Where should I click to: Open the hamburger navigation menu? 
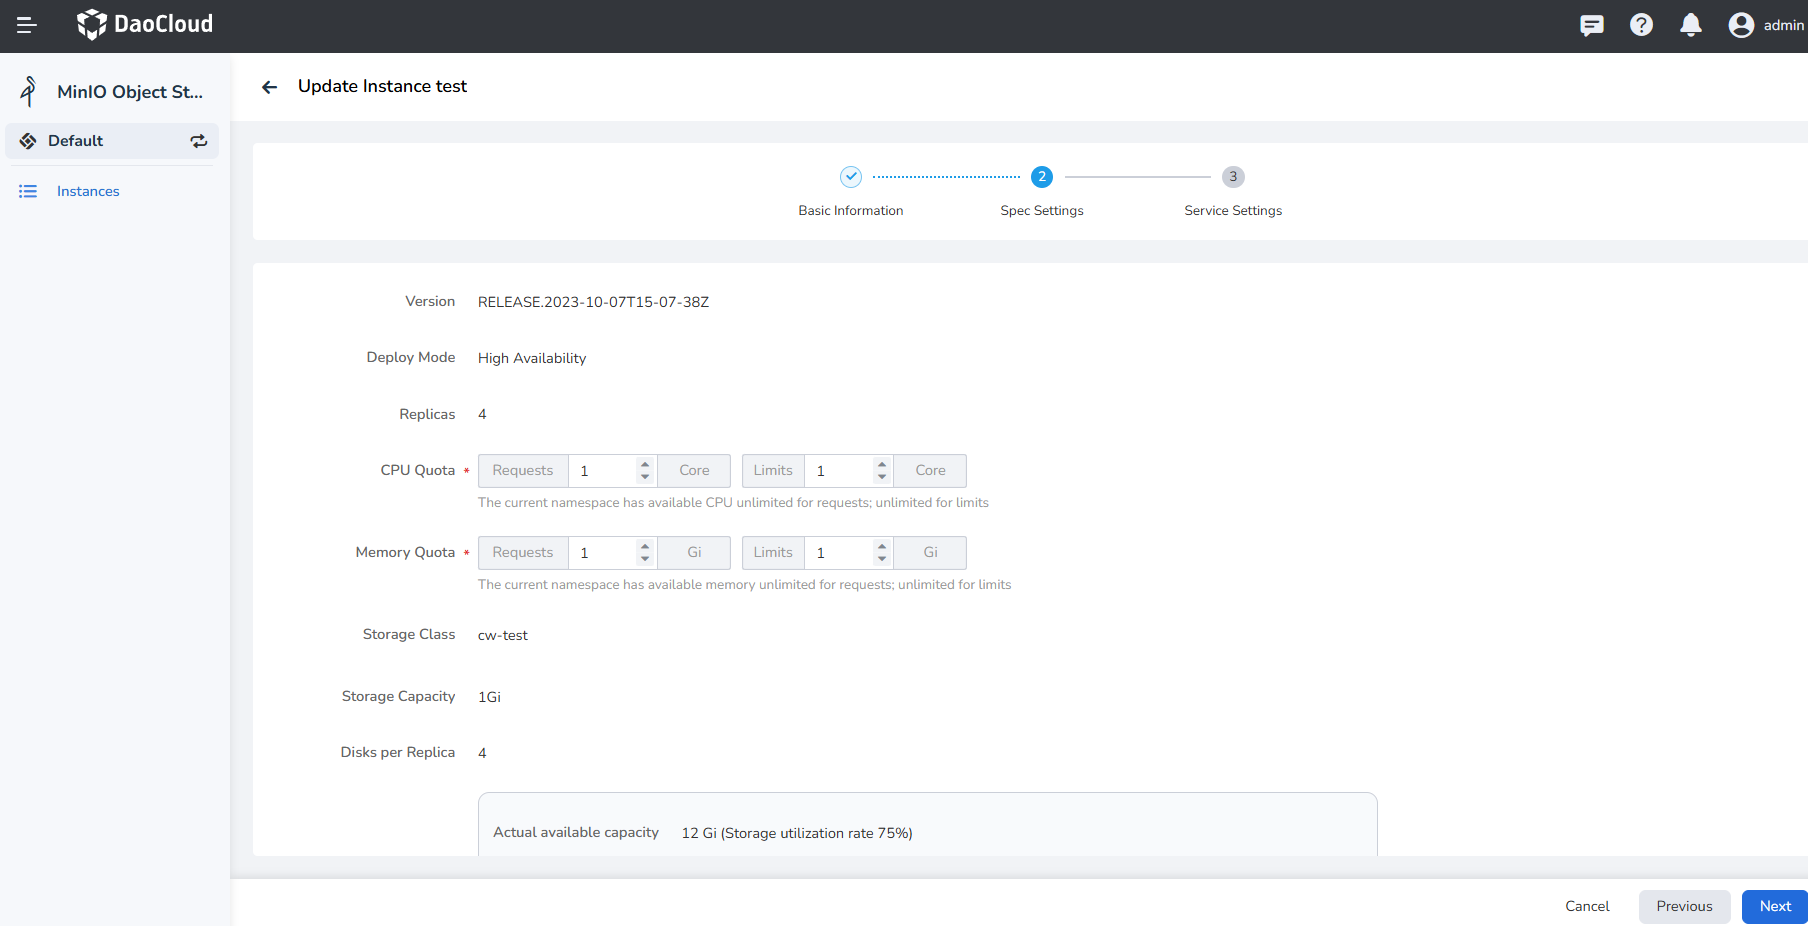click(x=27, y=25)
